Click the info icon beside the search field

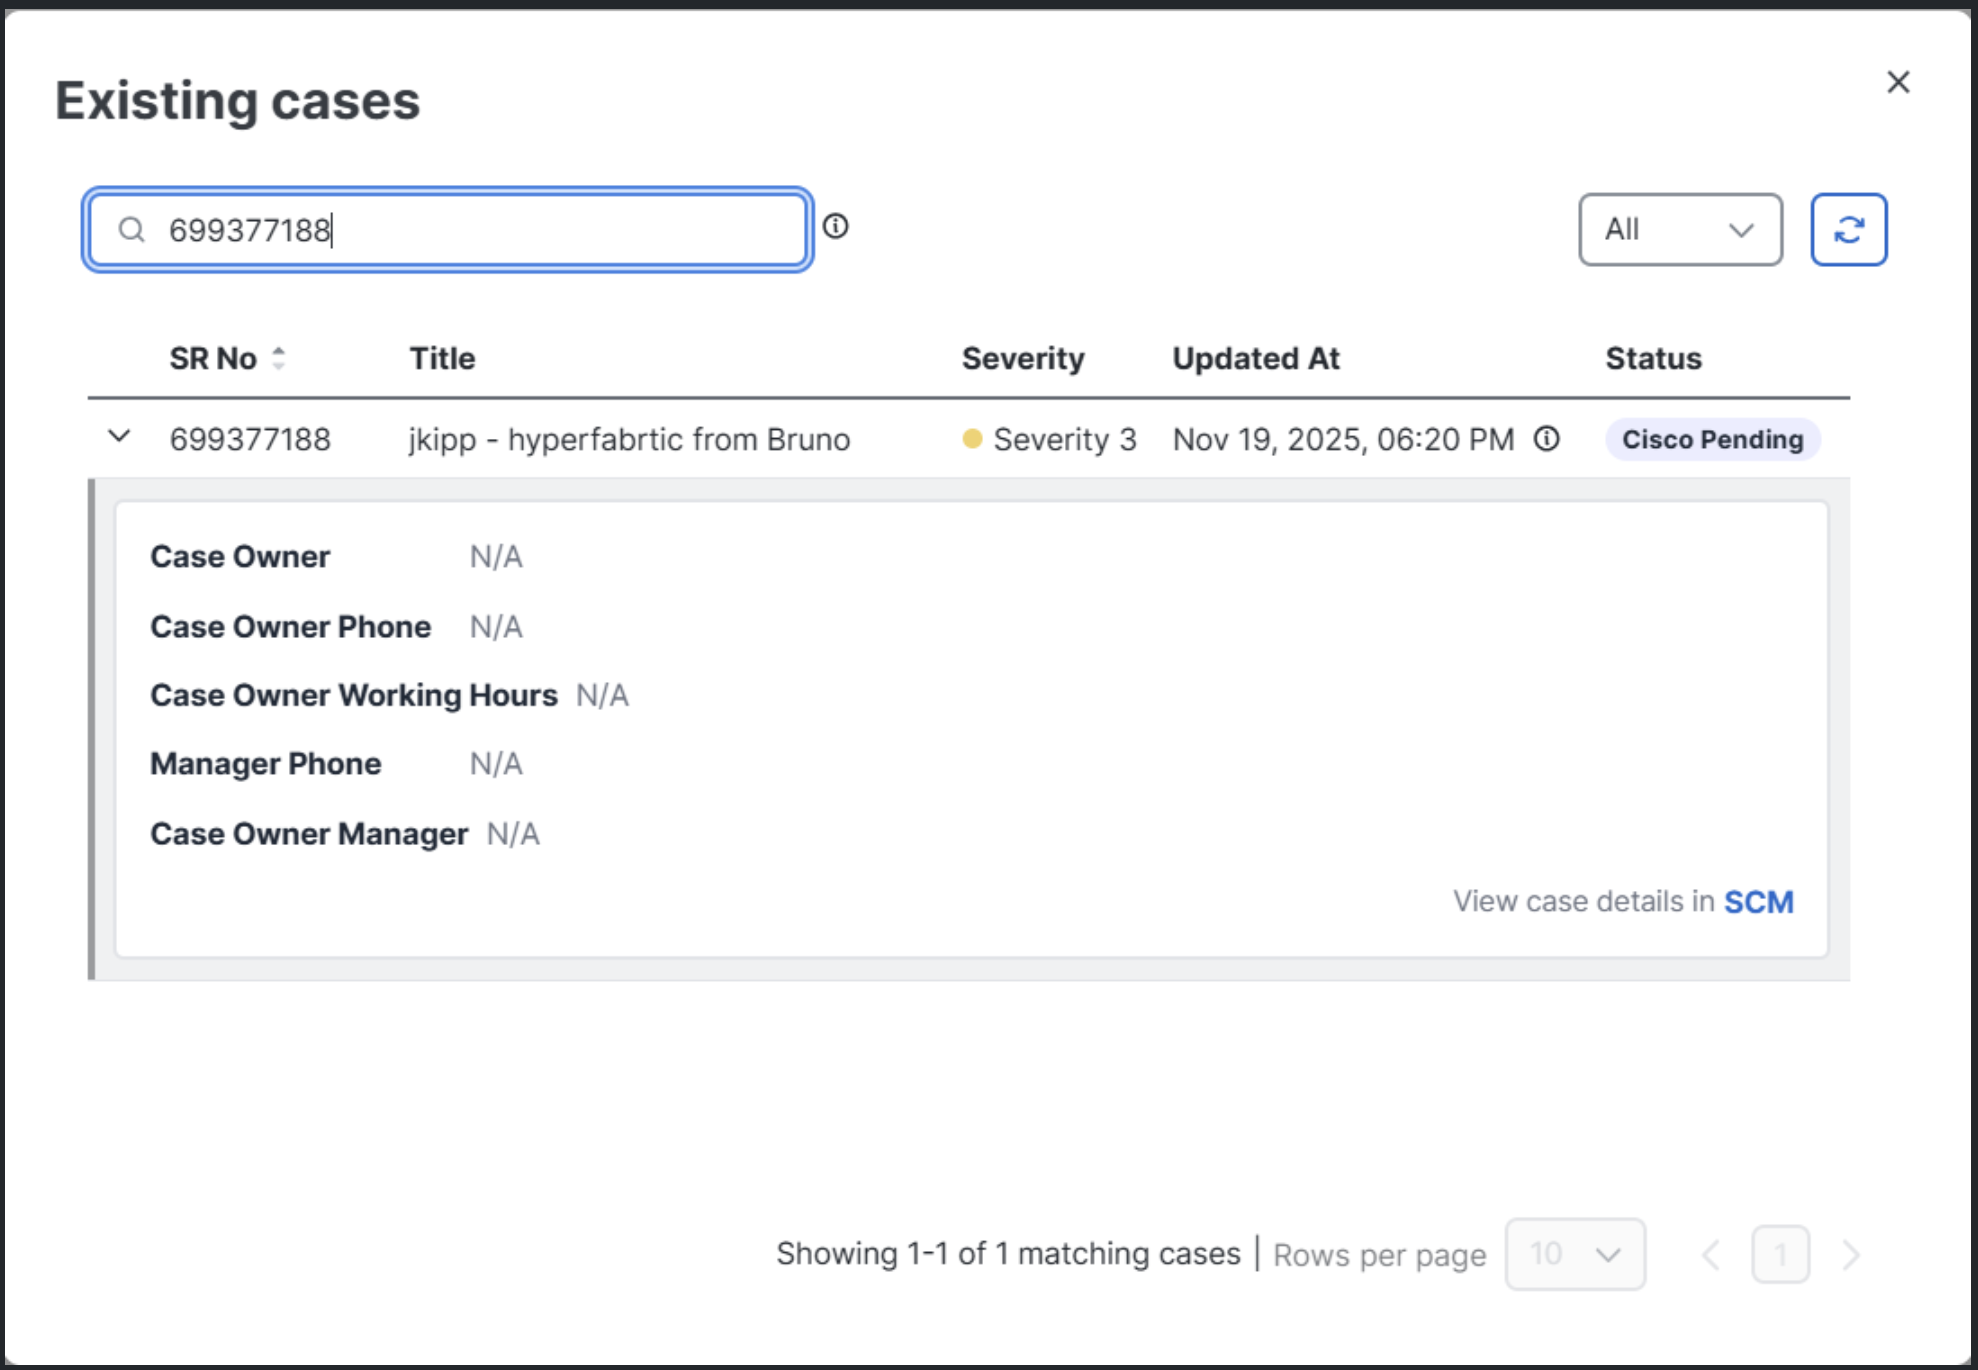pos(837,228)
